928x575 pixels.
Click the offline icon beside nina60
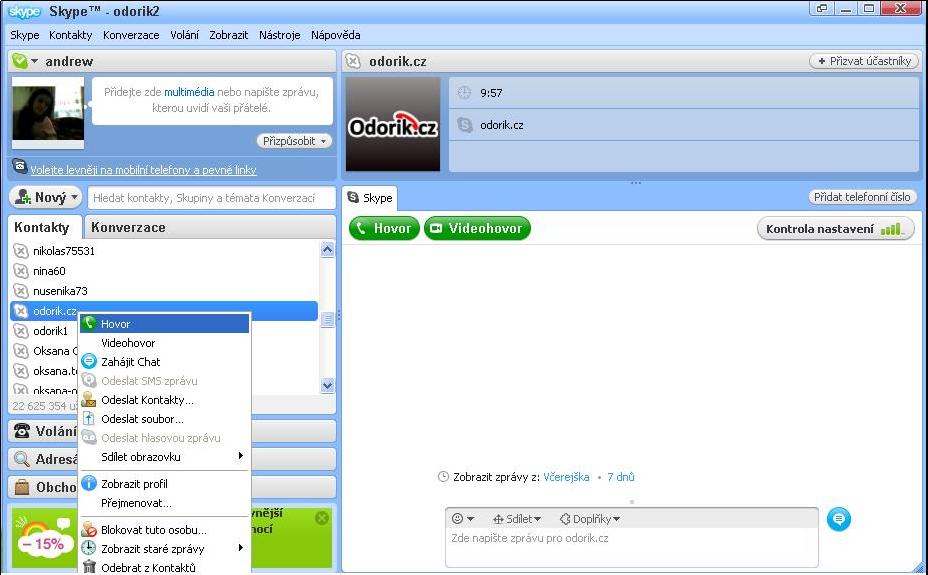pyautogui.click(x=21, y=271)
